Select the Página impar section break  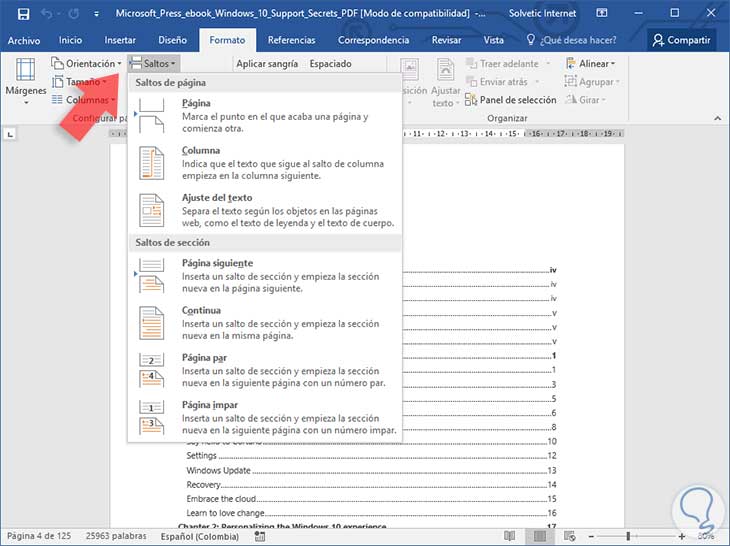[264, 417]
